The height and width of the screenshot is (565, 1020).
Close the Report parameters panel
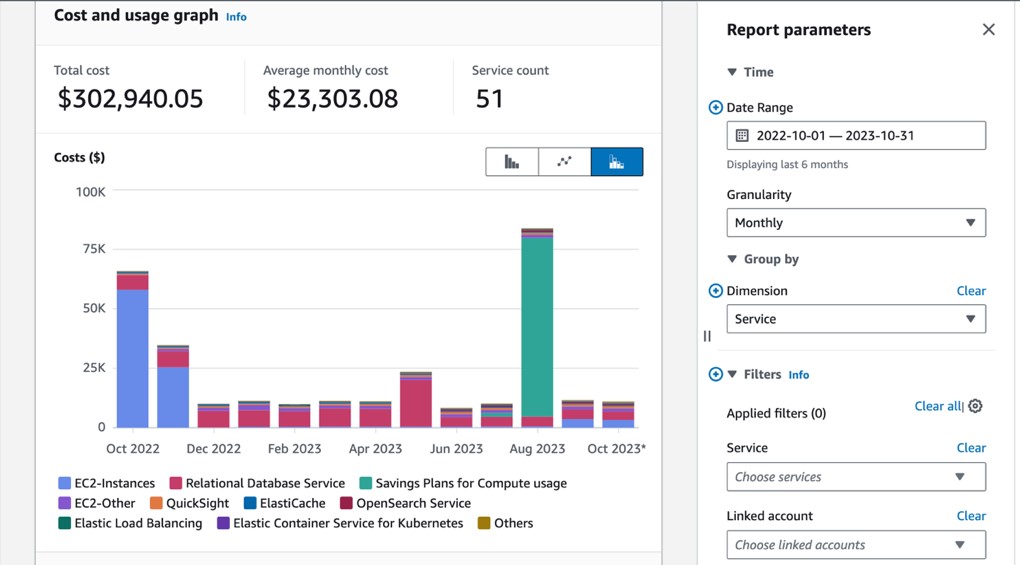point(988,30)
